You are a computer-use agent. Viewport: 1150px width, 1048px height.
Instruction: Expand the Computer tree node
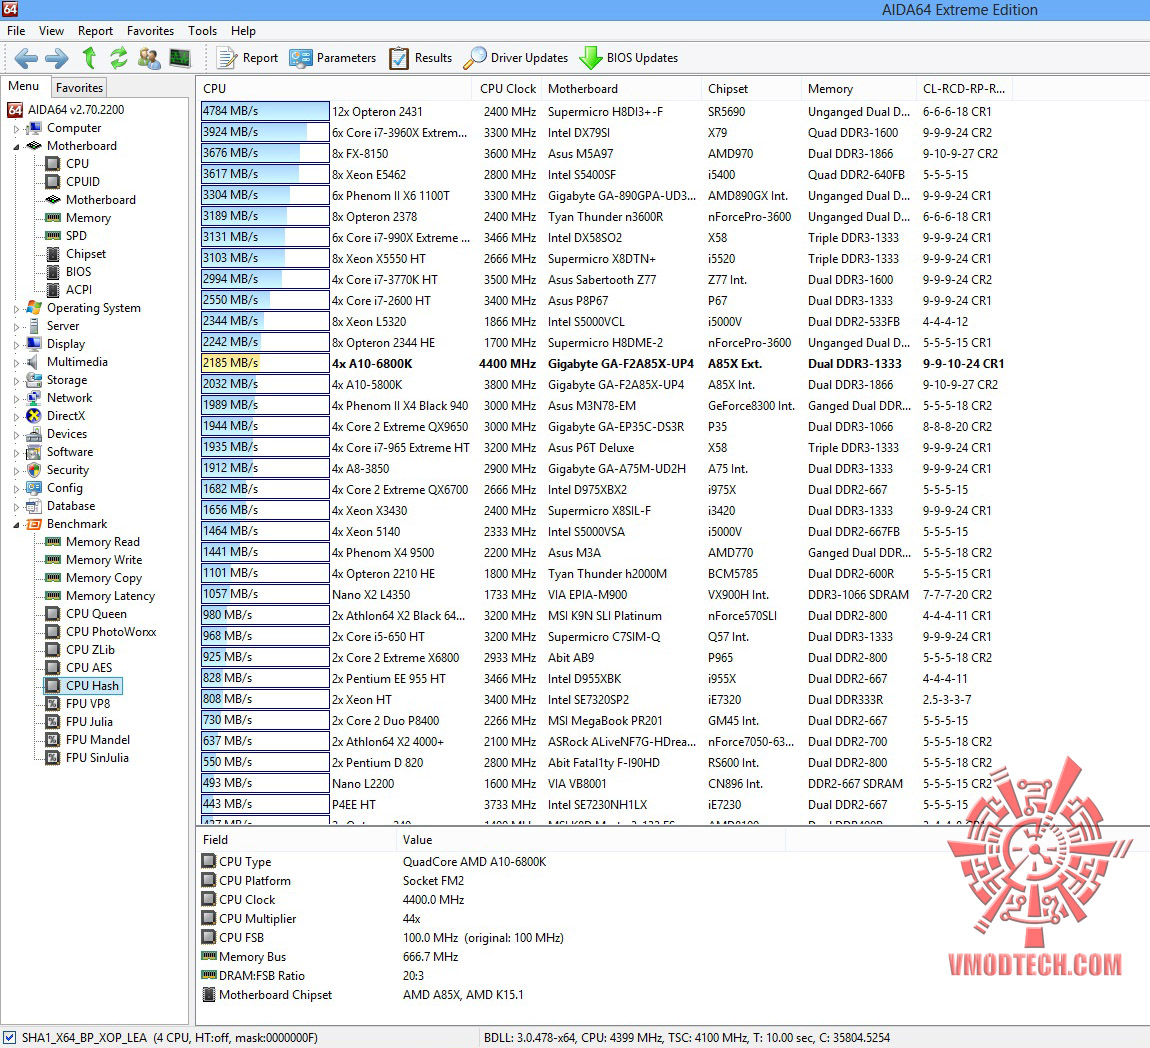16,128
